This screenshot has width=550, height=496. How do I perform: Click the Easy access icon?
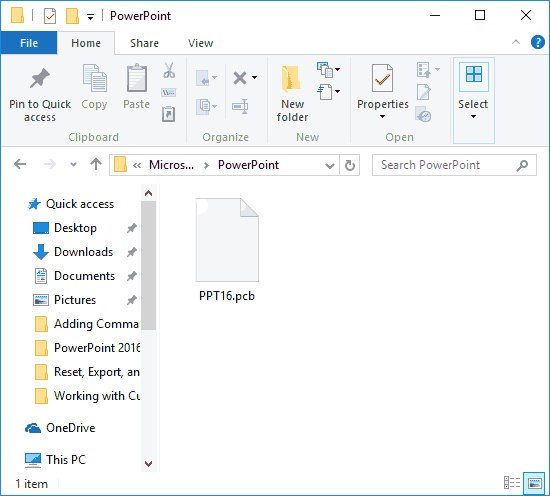tap(328, 92)
